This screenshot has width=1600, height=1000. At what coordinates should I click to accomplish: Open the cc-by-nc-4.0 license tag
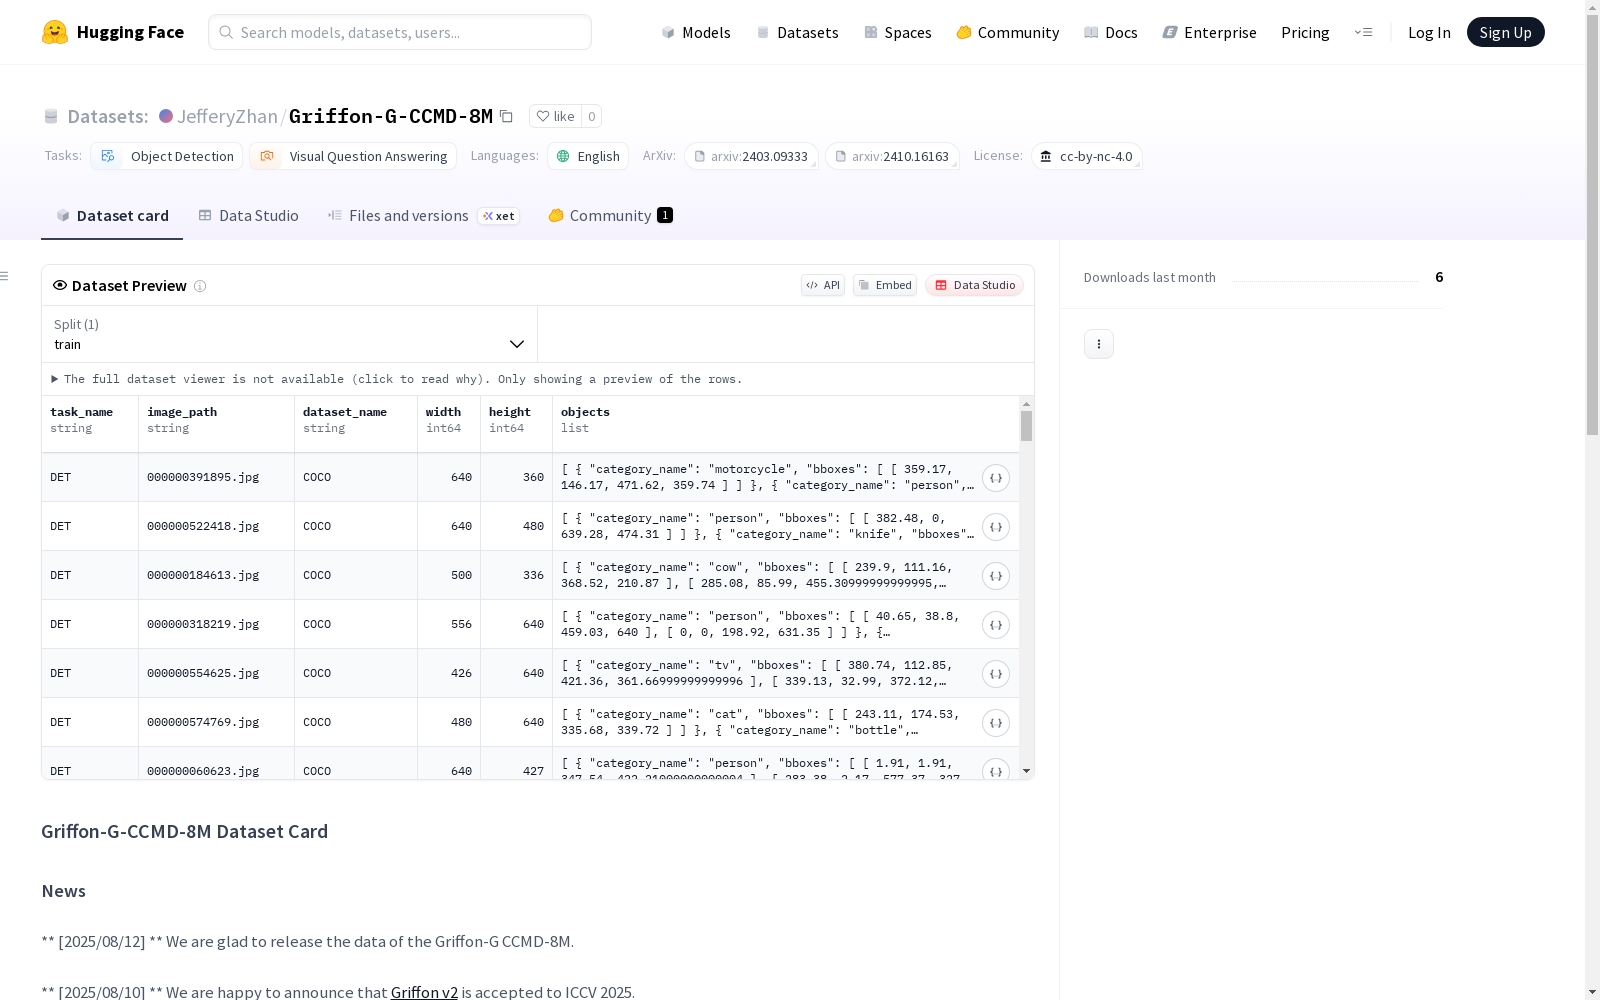(1087, 156)
